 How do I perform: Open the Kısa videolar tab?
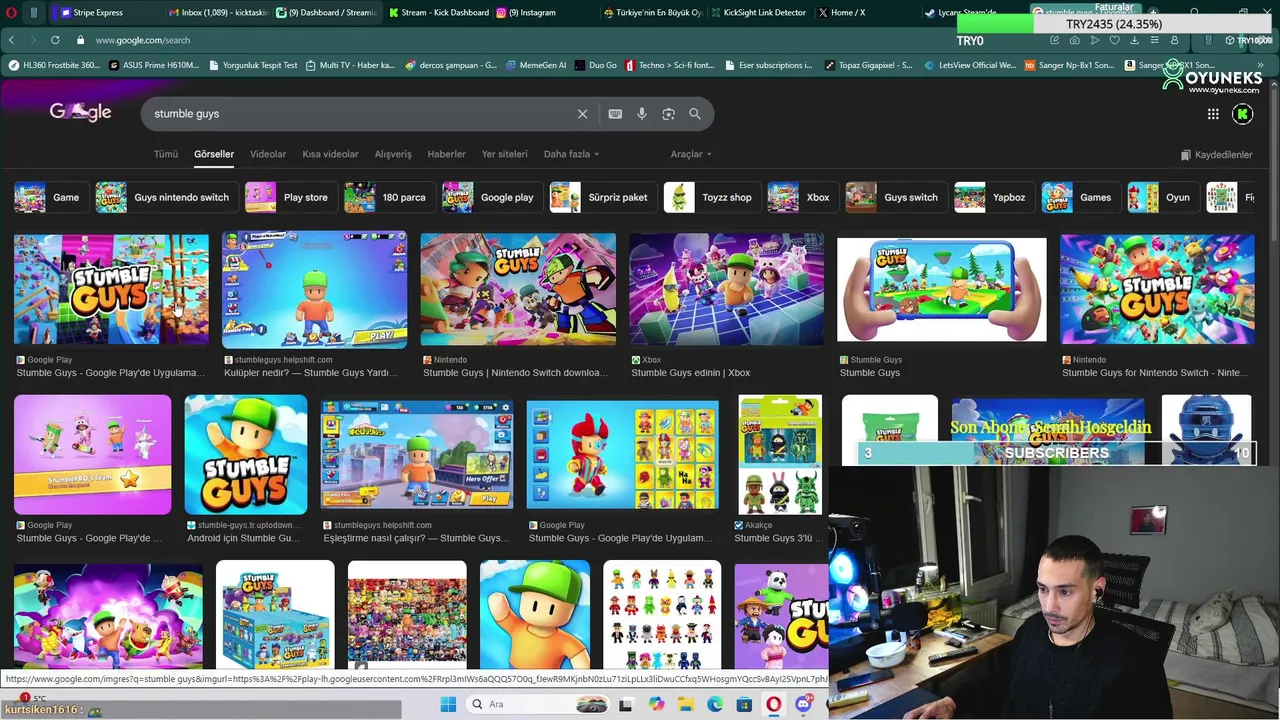330,154
